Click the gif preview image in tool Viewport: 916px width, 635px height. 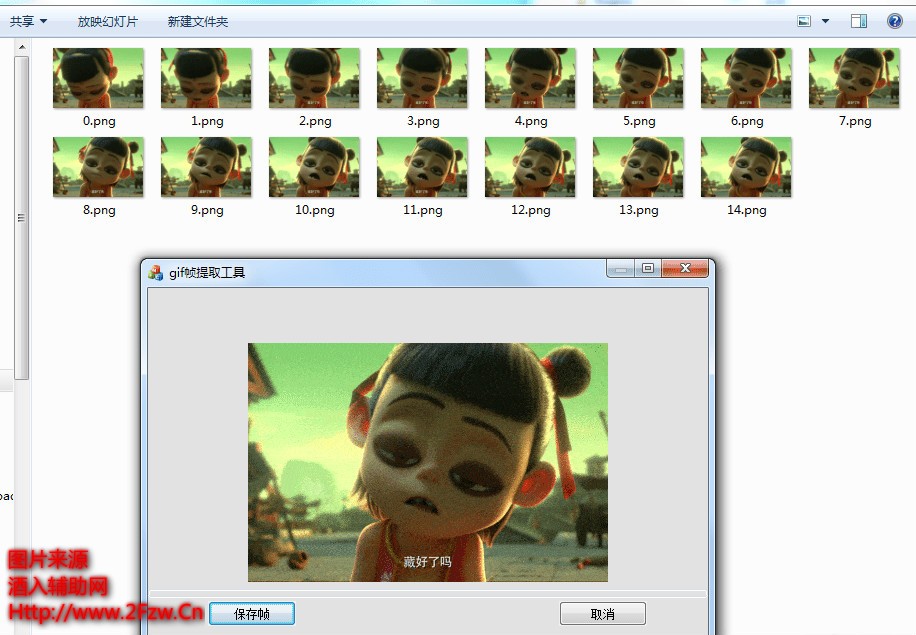[x=428, y=462]
